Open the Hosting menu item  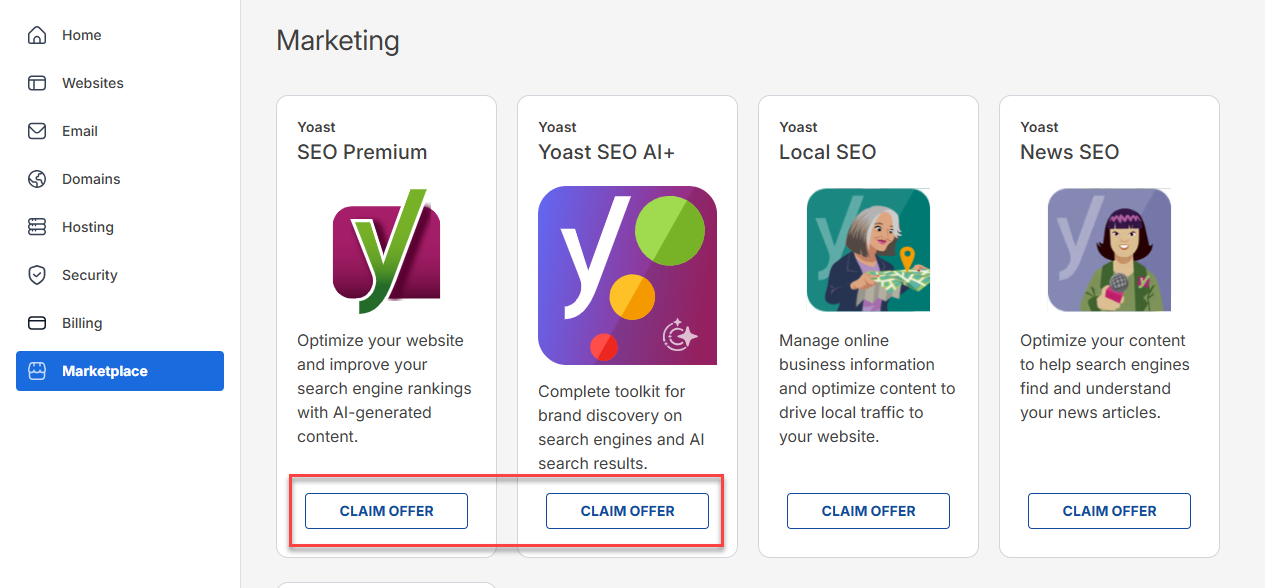click(x=87, y=227)
